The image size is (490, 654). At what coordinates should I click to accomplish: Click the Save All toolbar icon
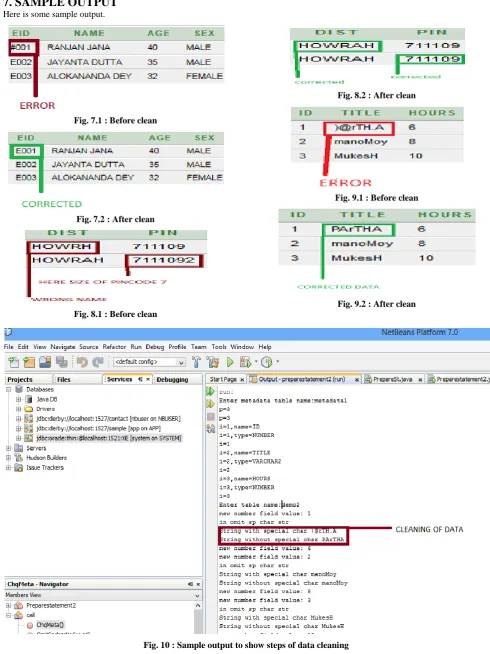click(61, 362)
